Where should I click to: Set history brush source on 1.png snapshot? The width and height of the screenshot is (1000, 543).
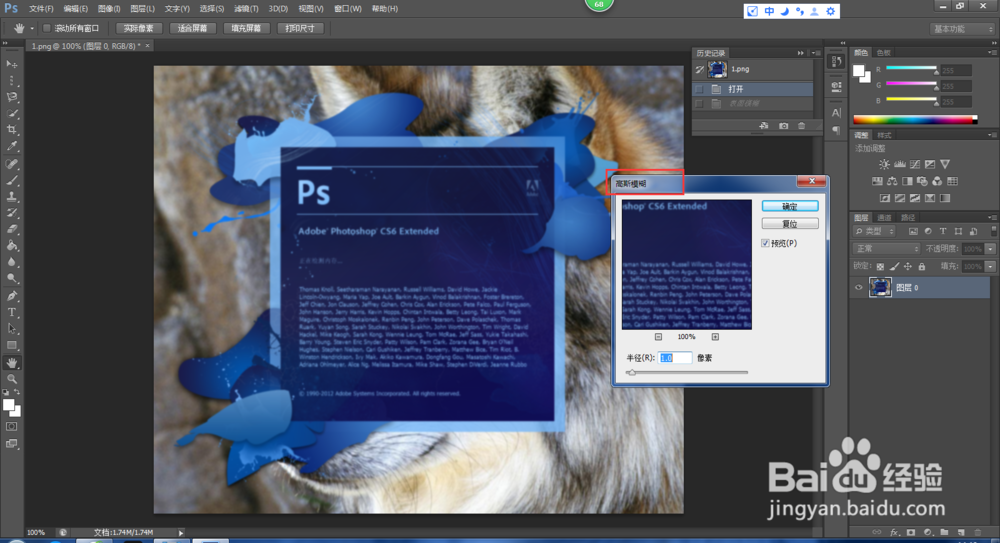coord(700,70)
